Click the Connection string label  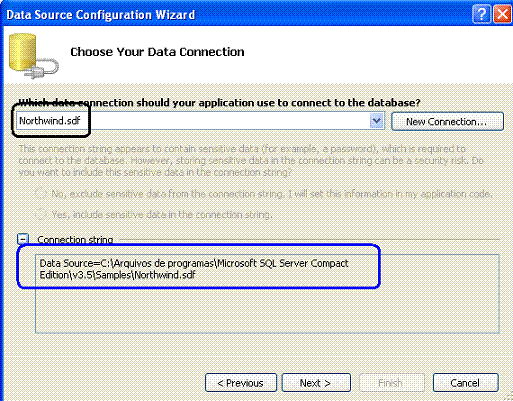click(x=75, y=240)
